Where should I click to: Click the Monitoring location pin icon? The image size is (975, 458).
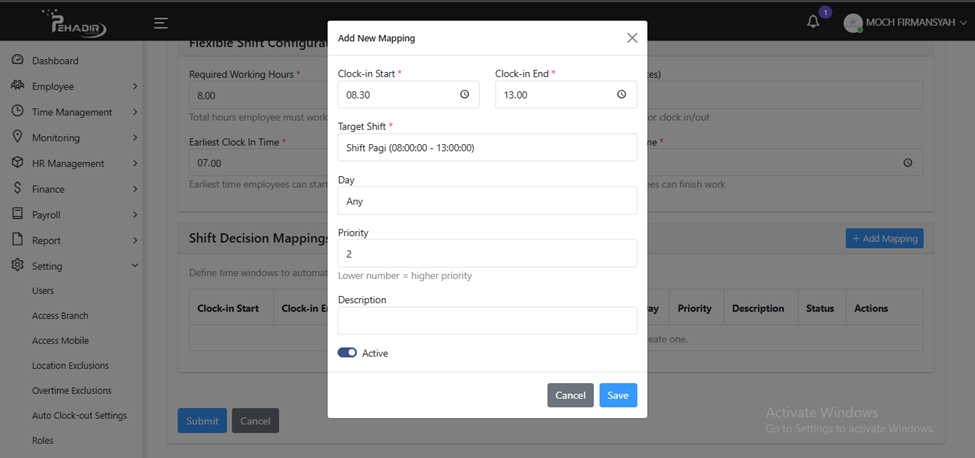[17, 137]
